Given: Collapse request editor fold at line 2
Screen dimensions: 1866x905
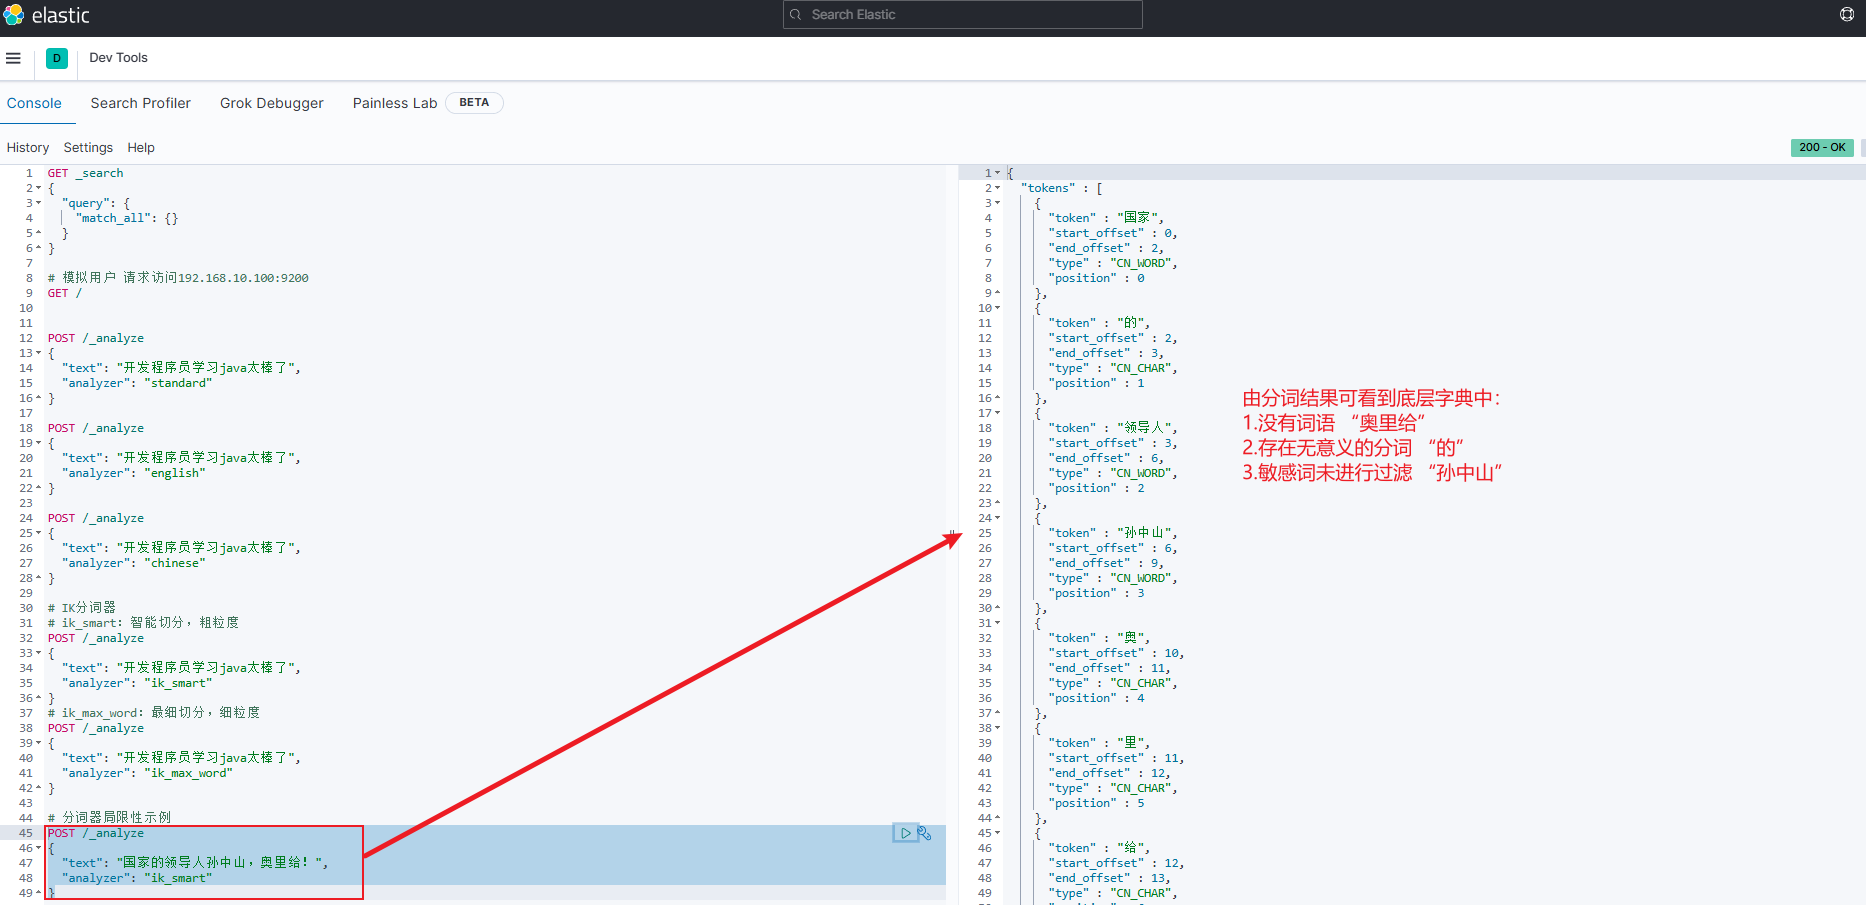Looking at the screenshot, I should point(39,188).
